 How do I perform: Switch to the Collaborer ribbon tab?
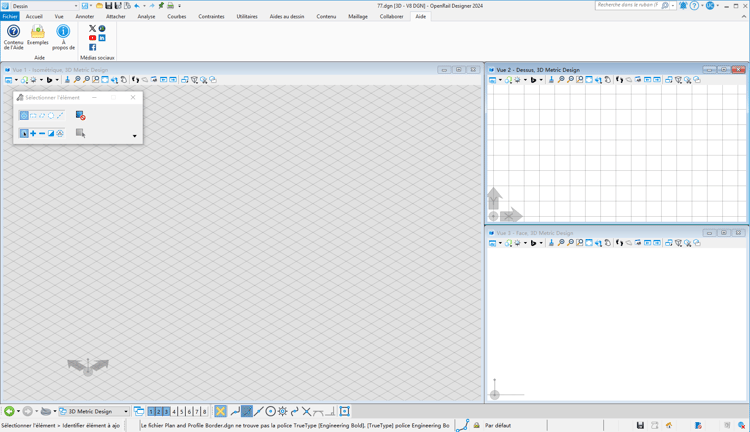[x=391, y=16]
